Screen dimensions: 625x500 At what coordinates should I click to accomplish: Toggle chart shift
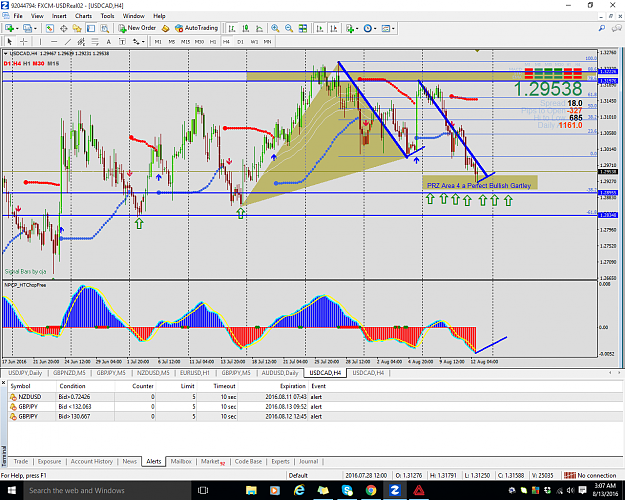(x=334, y=28)
